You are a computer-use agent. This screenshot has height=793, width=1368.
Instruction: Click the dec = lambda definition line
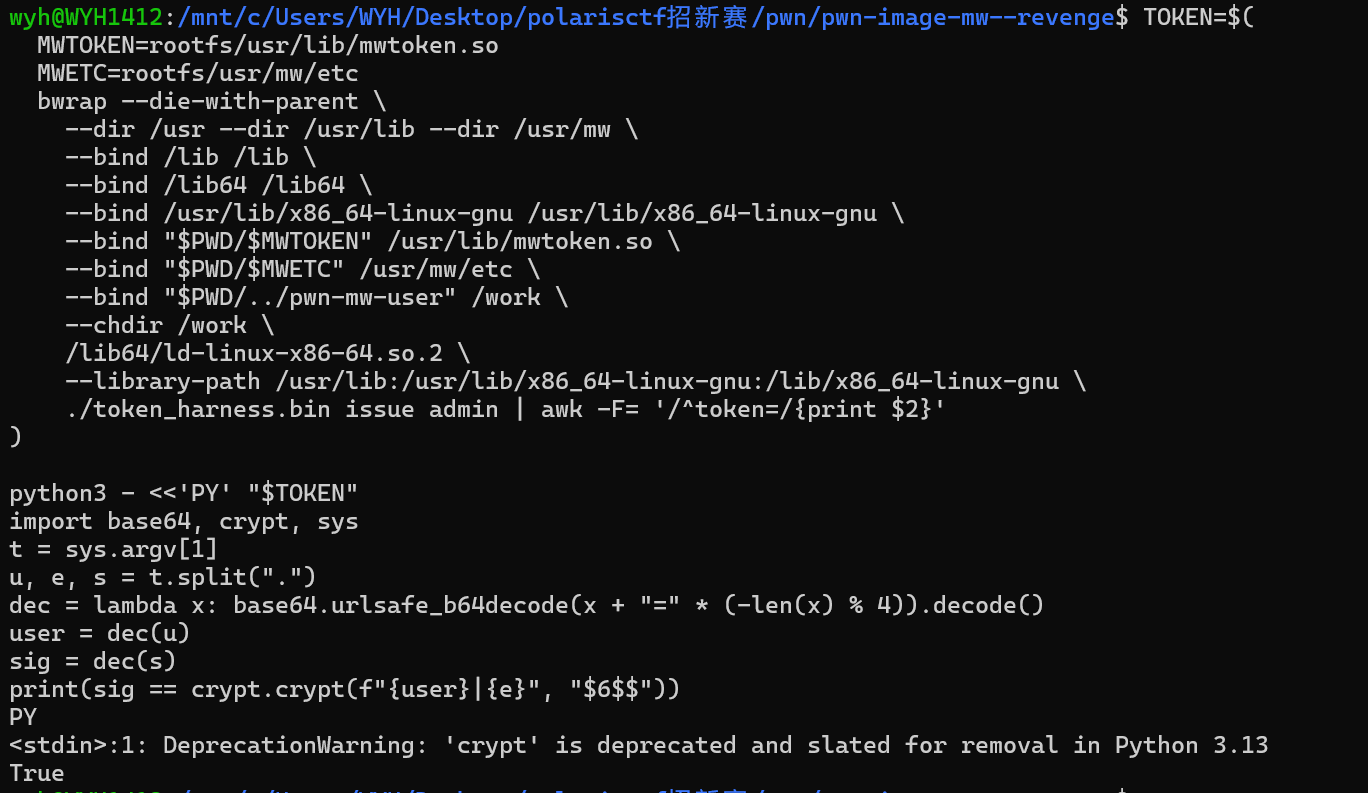[x=526, y=605]
